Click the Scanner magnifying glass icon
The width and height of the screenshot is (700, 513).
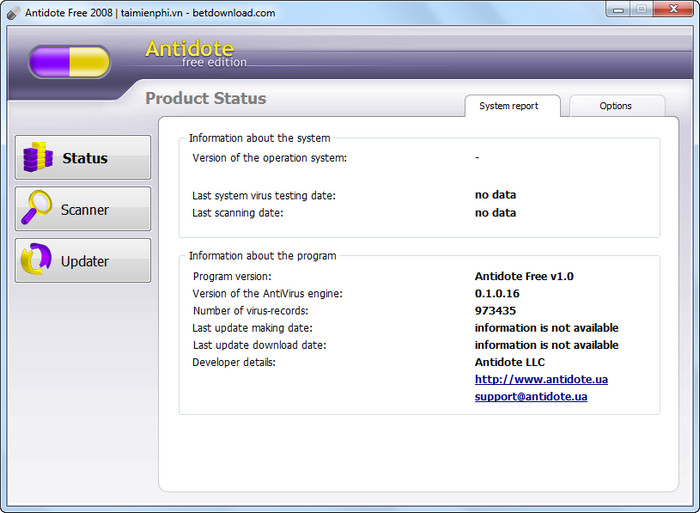[x=38, y=209]
